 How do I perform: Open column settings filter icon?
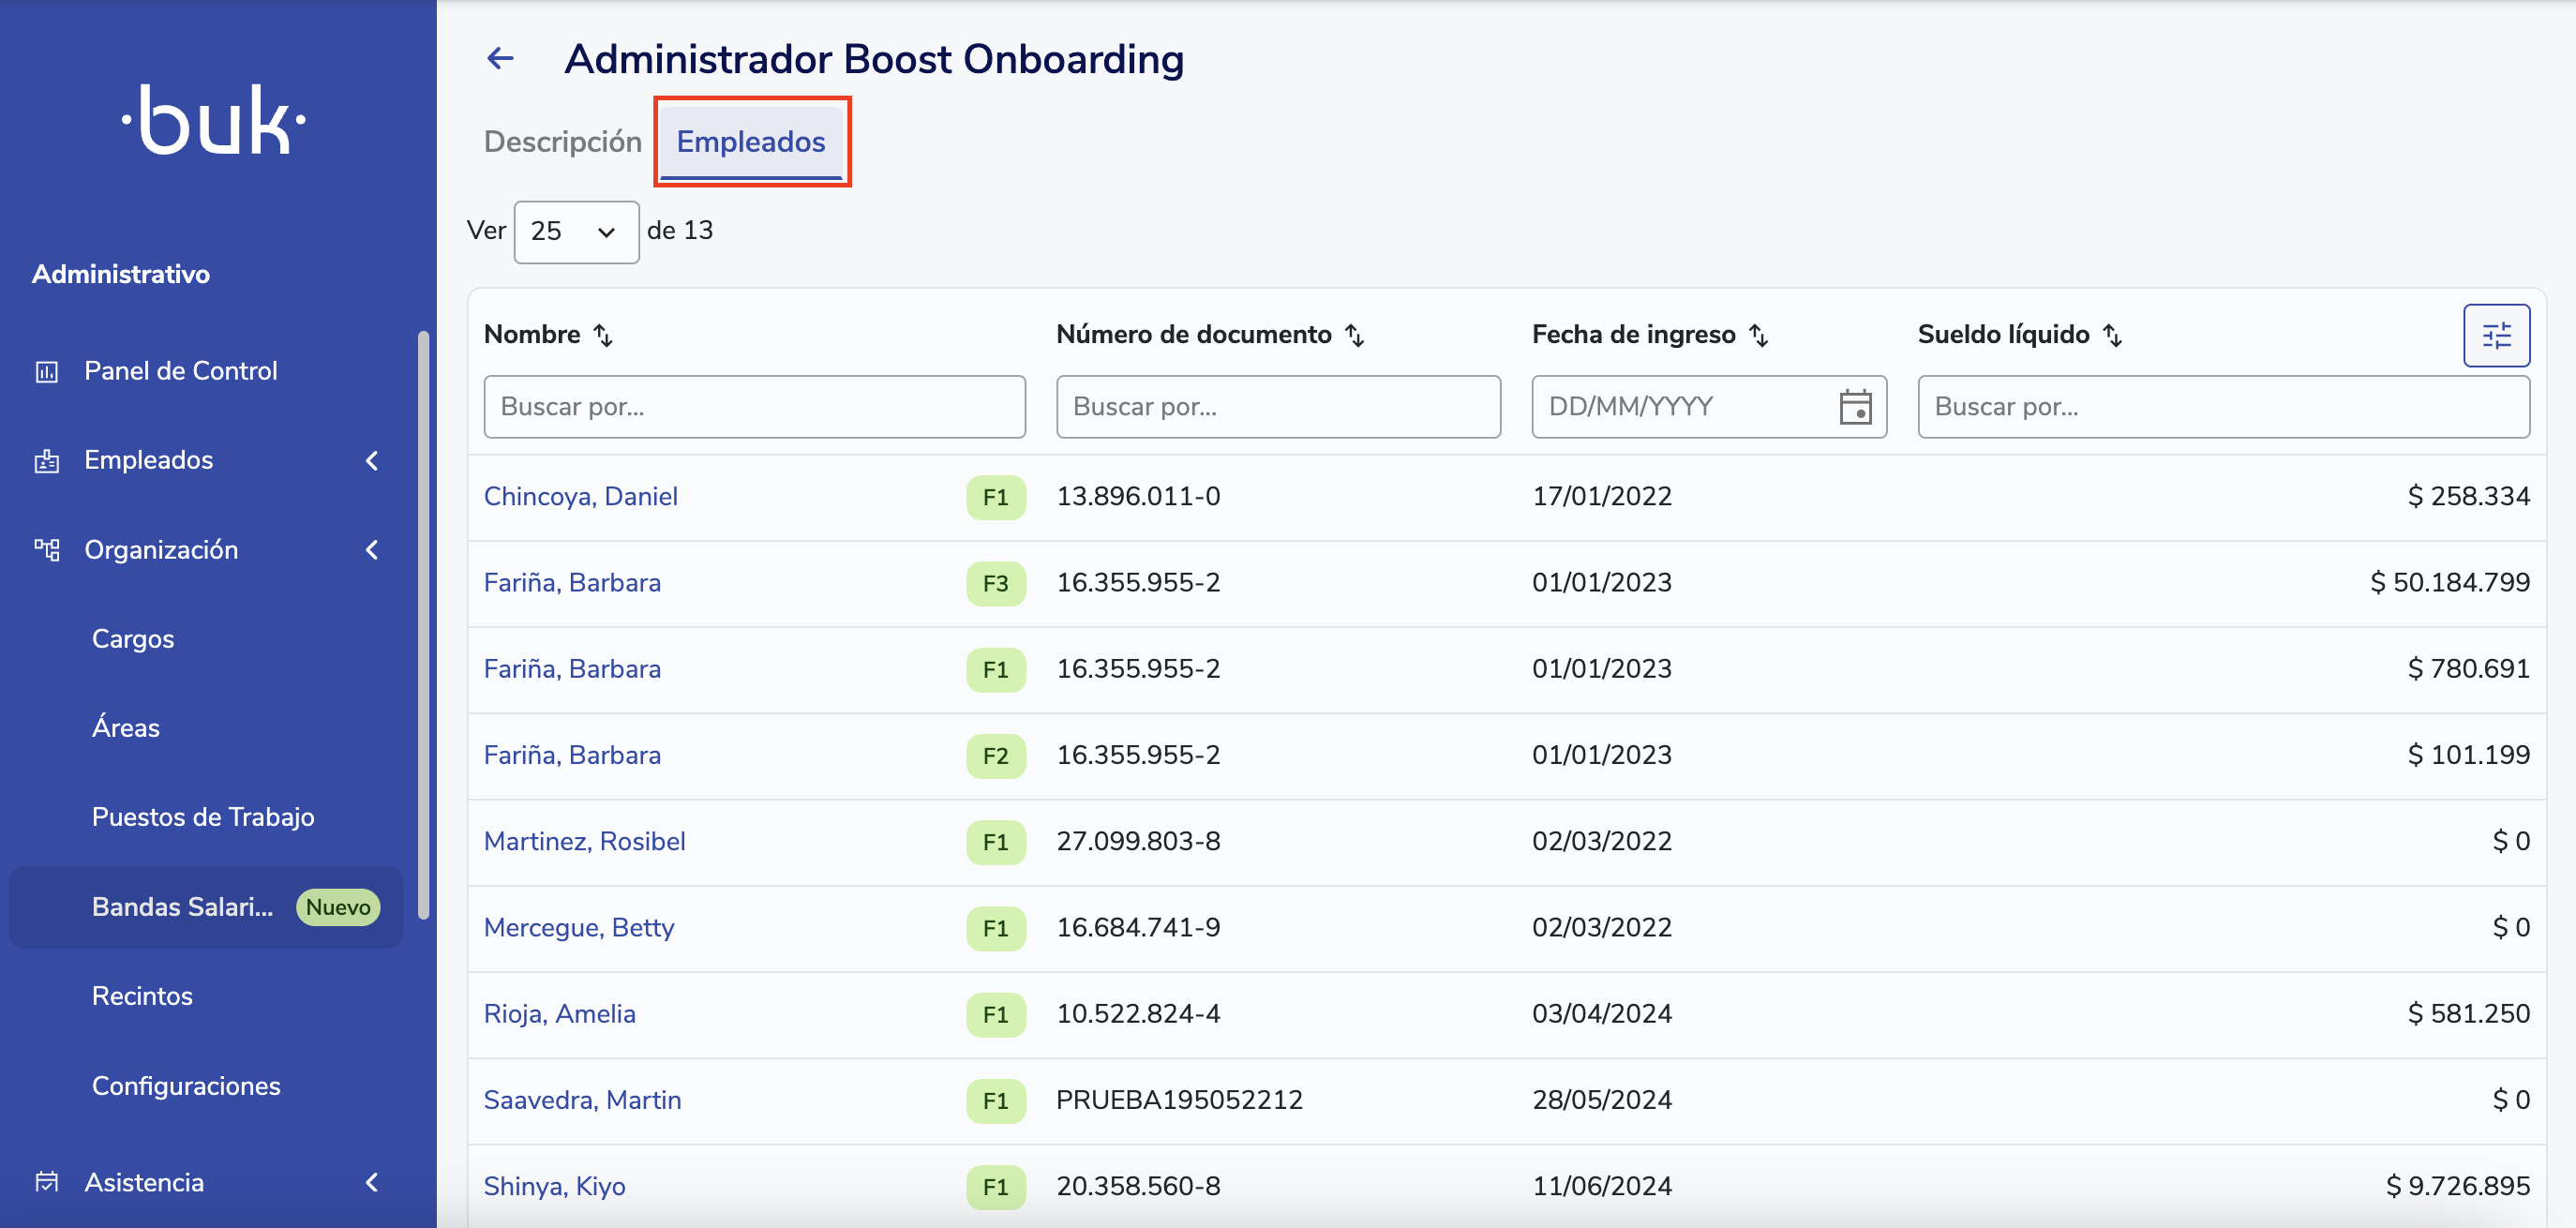tap(2495, 335)
